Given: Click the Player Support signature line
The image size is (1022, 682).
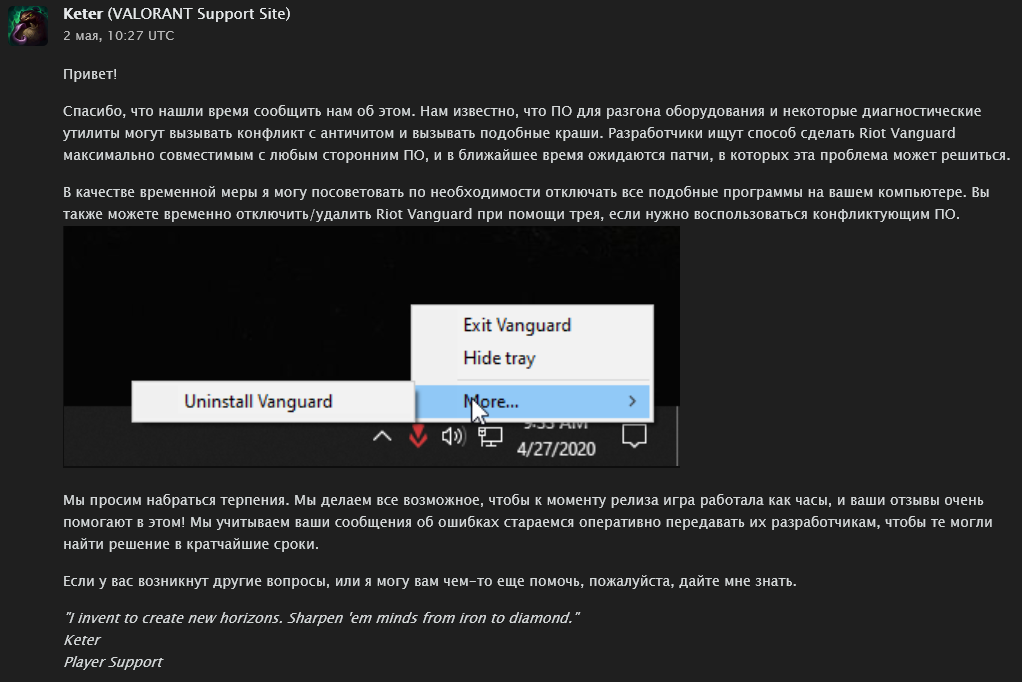Looking at the screenshot, I should 113,662.
